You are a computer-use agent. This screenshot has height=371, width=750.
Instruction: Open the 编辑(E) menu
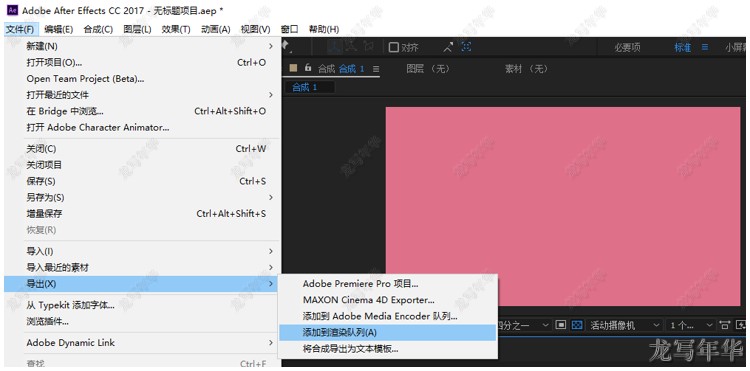pyautogui.click(x=58, y=29)
